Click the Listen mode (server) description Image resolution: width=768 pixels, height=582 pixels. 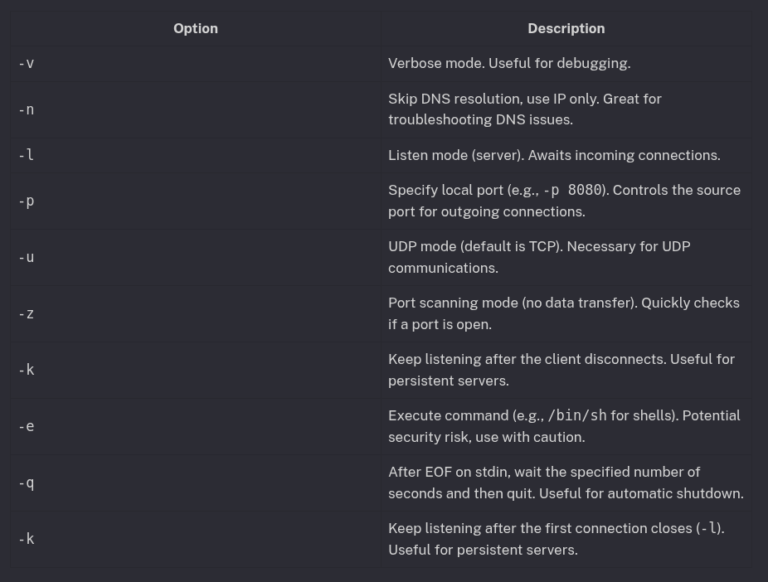tap(554, 155)
